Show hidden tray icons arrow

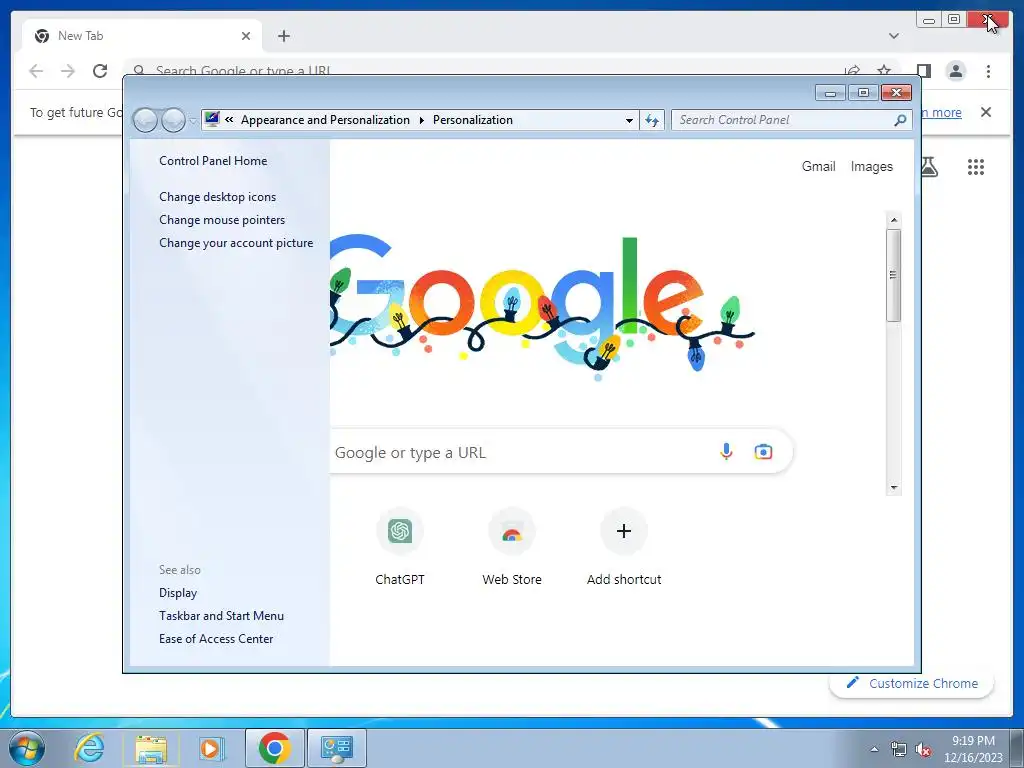point(874,749)
